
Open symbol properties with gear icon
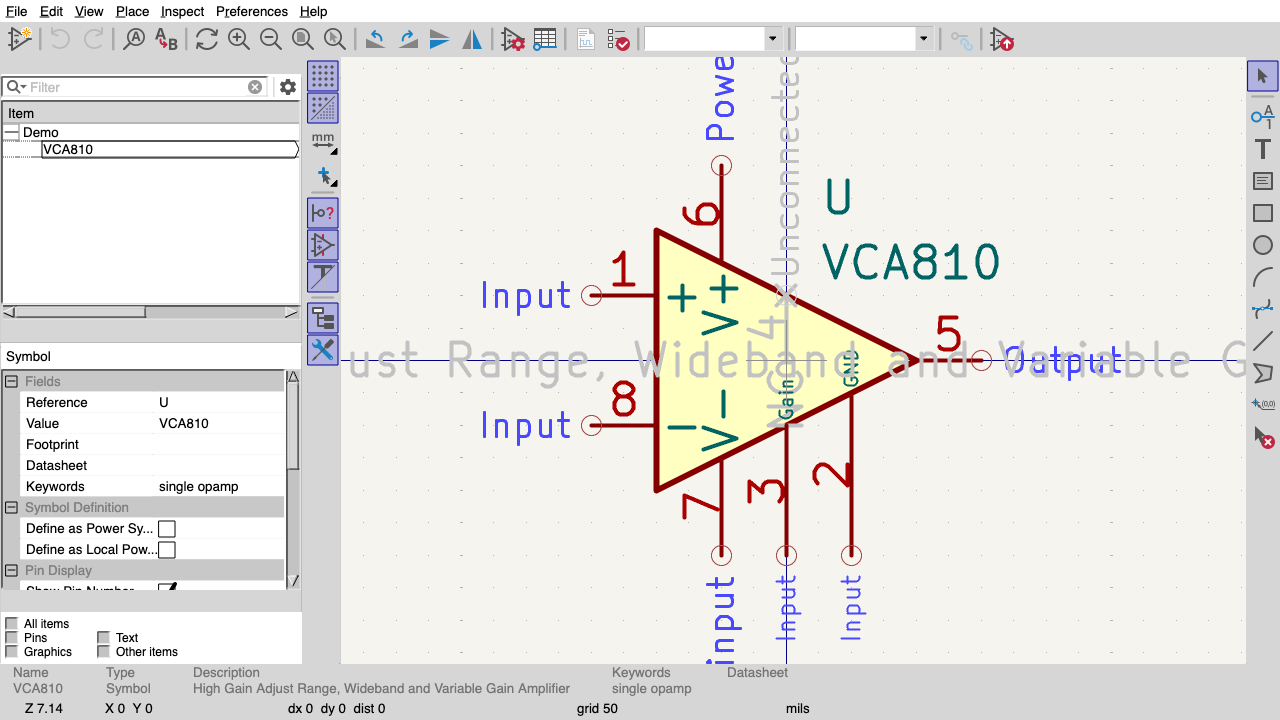[513, 39]
